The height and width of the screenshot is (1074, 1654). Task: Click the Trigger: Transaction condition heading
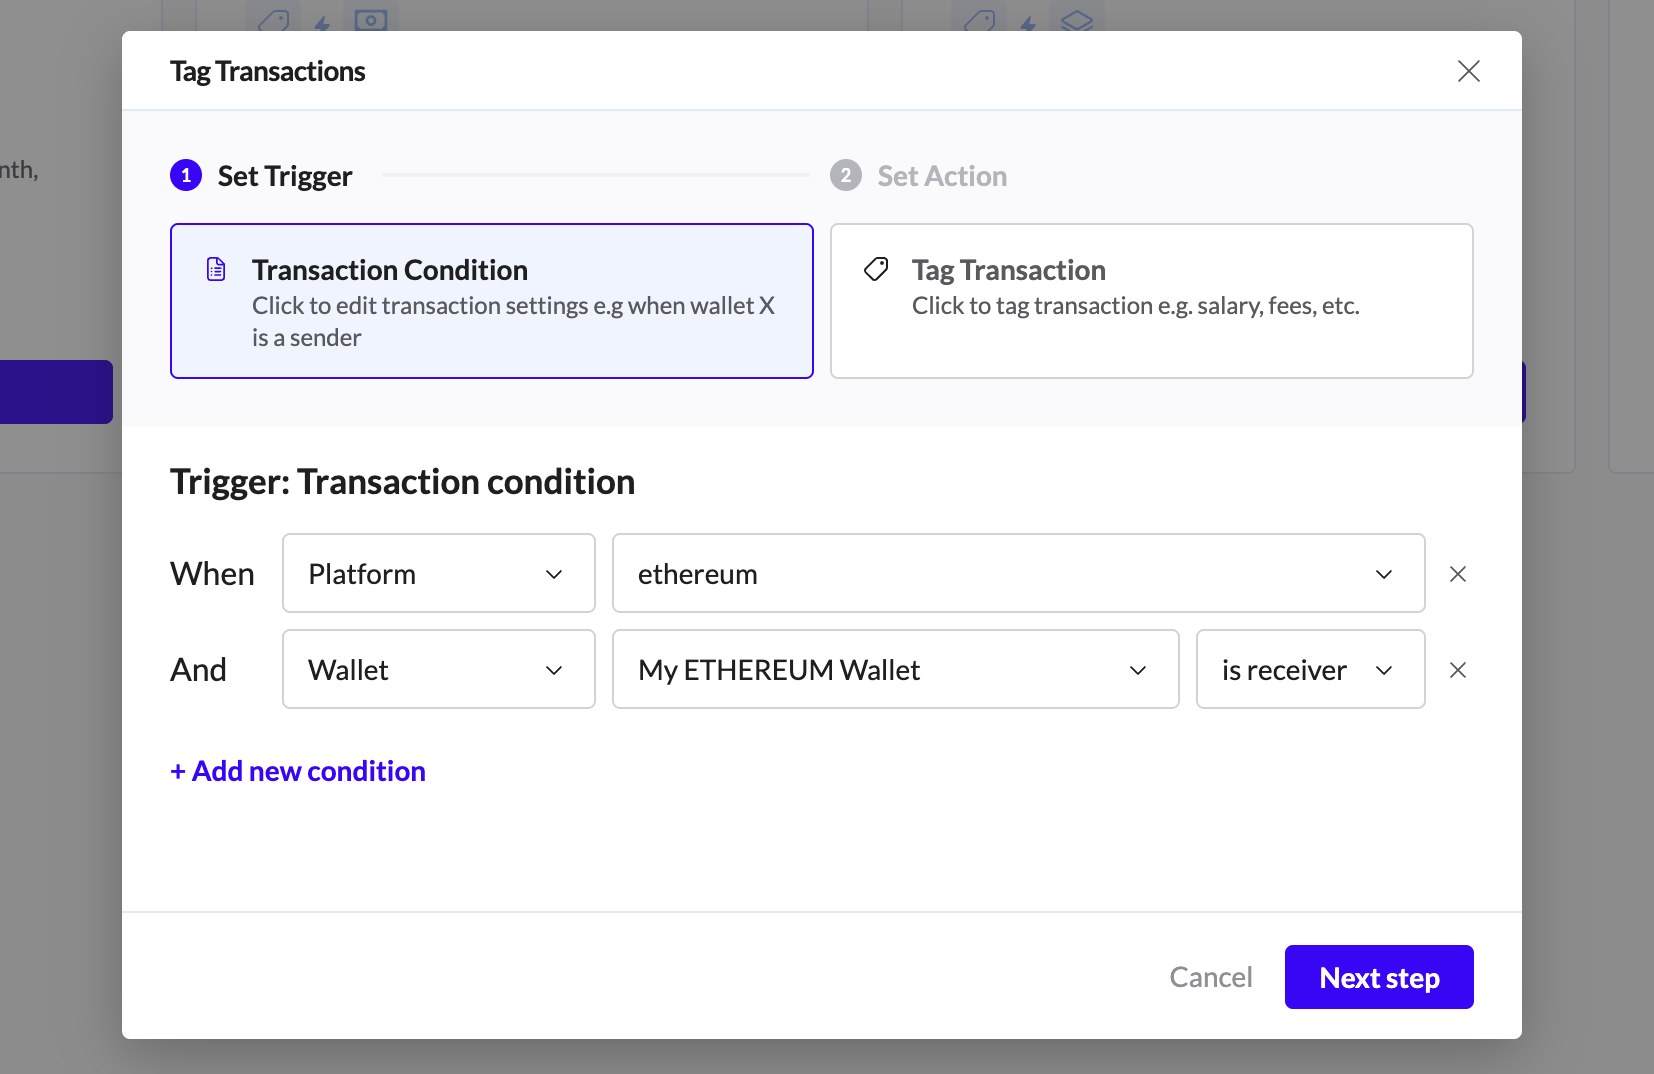click(x=402, y=482)
